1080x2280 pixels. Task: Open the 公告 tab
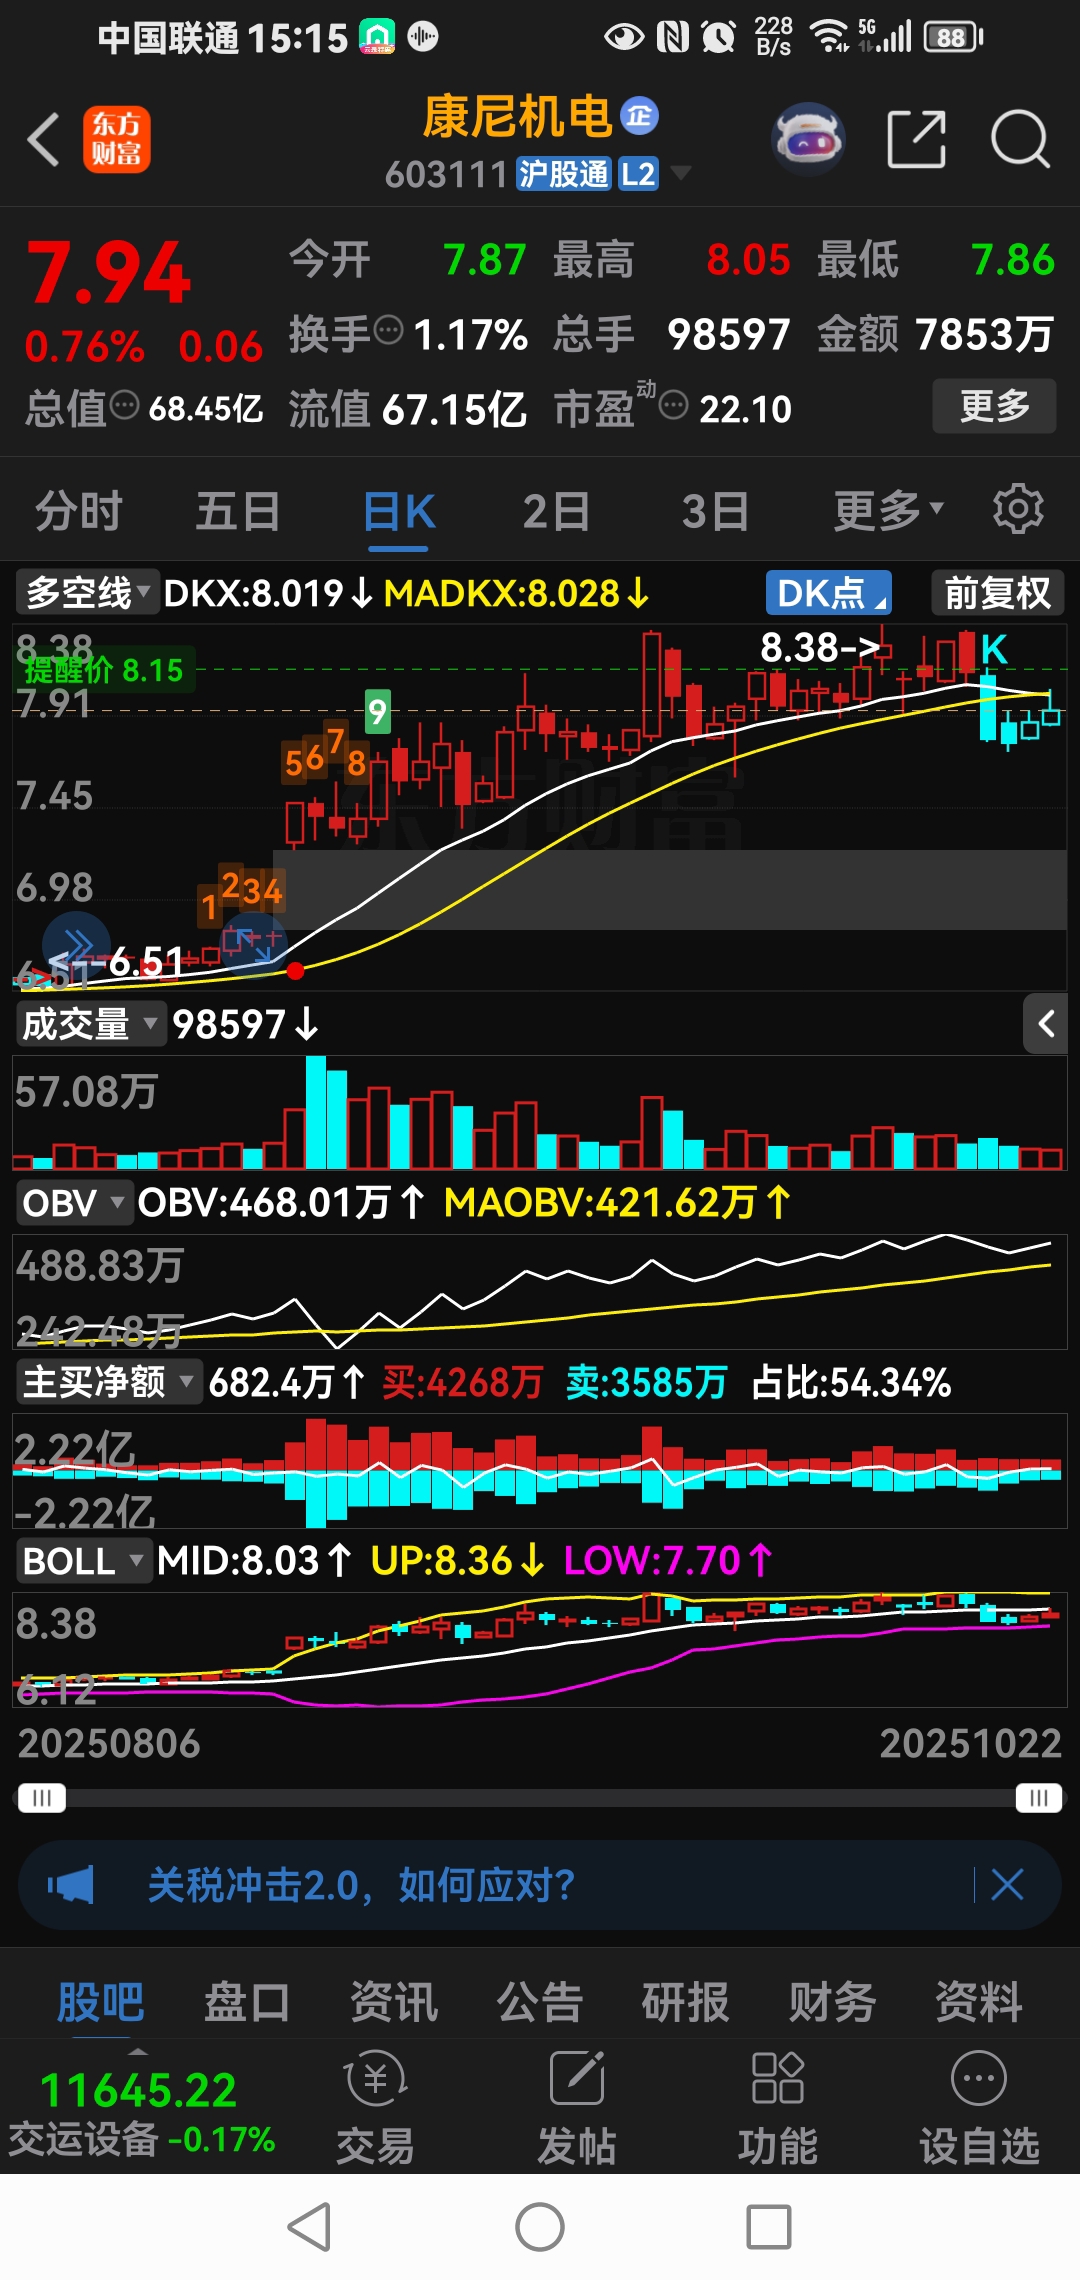539,2003
